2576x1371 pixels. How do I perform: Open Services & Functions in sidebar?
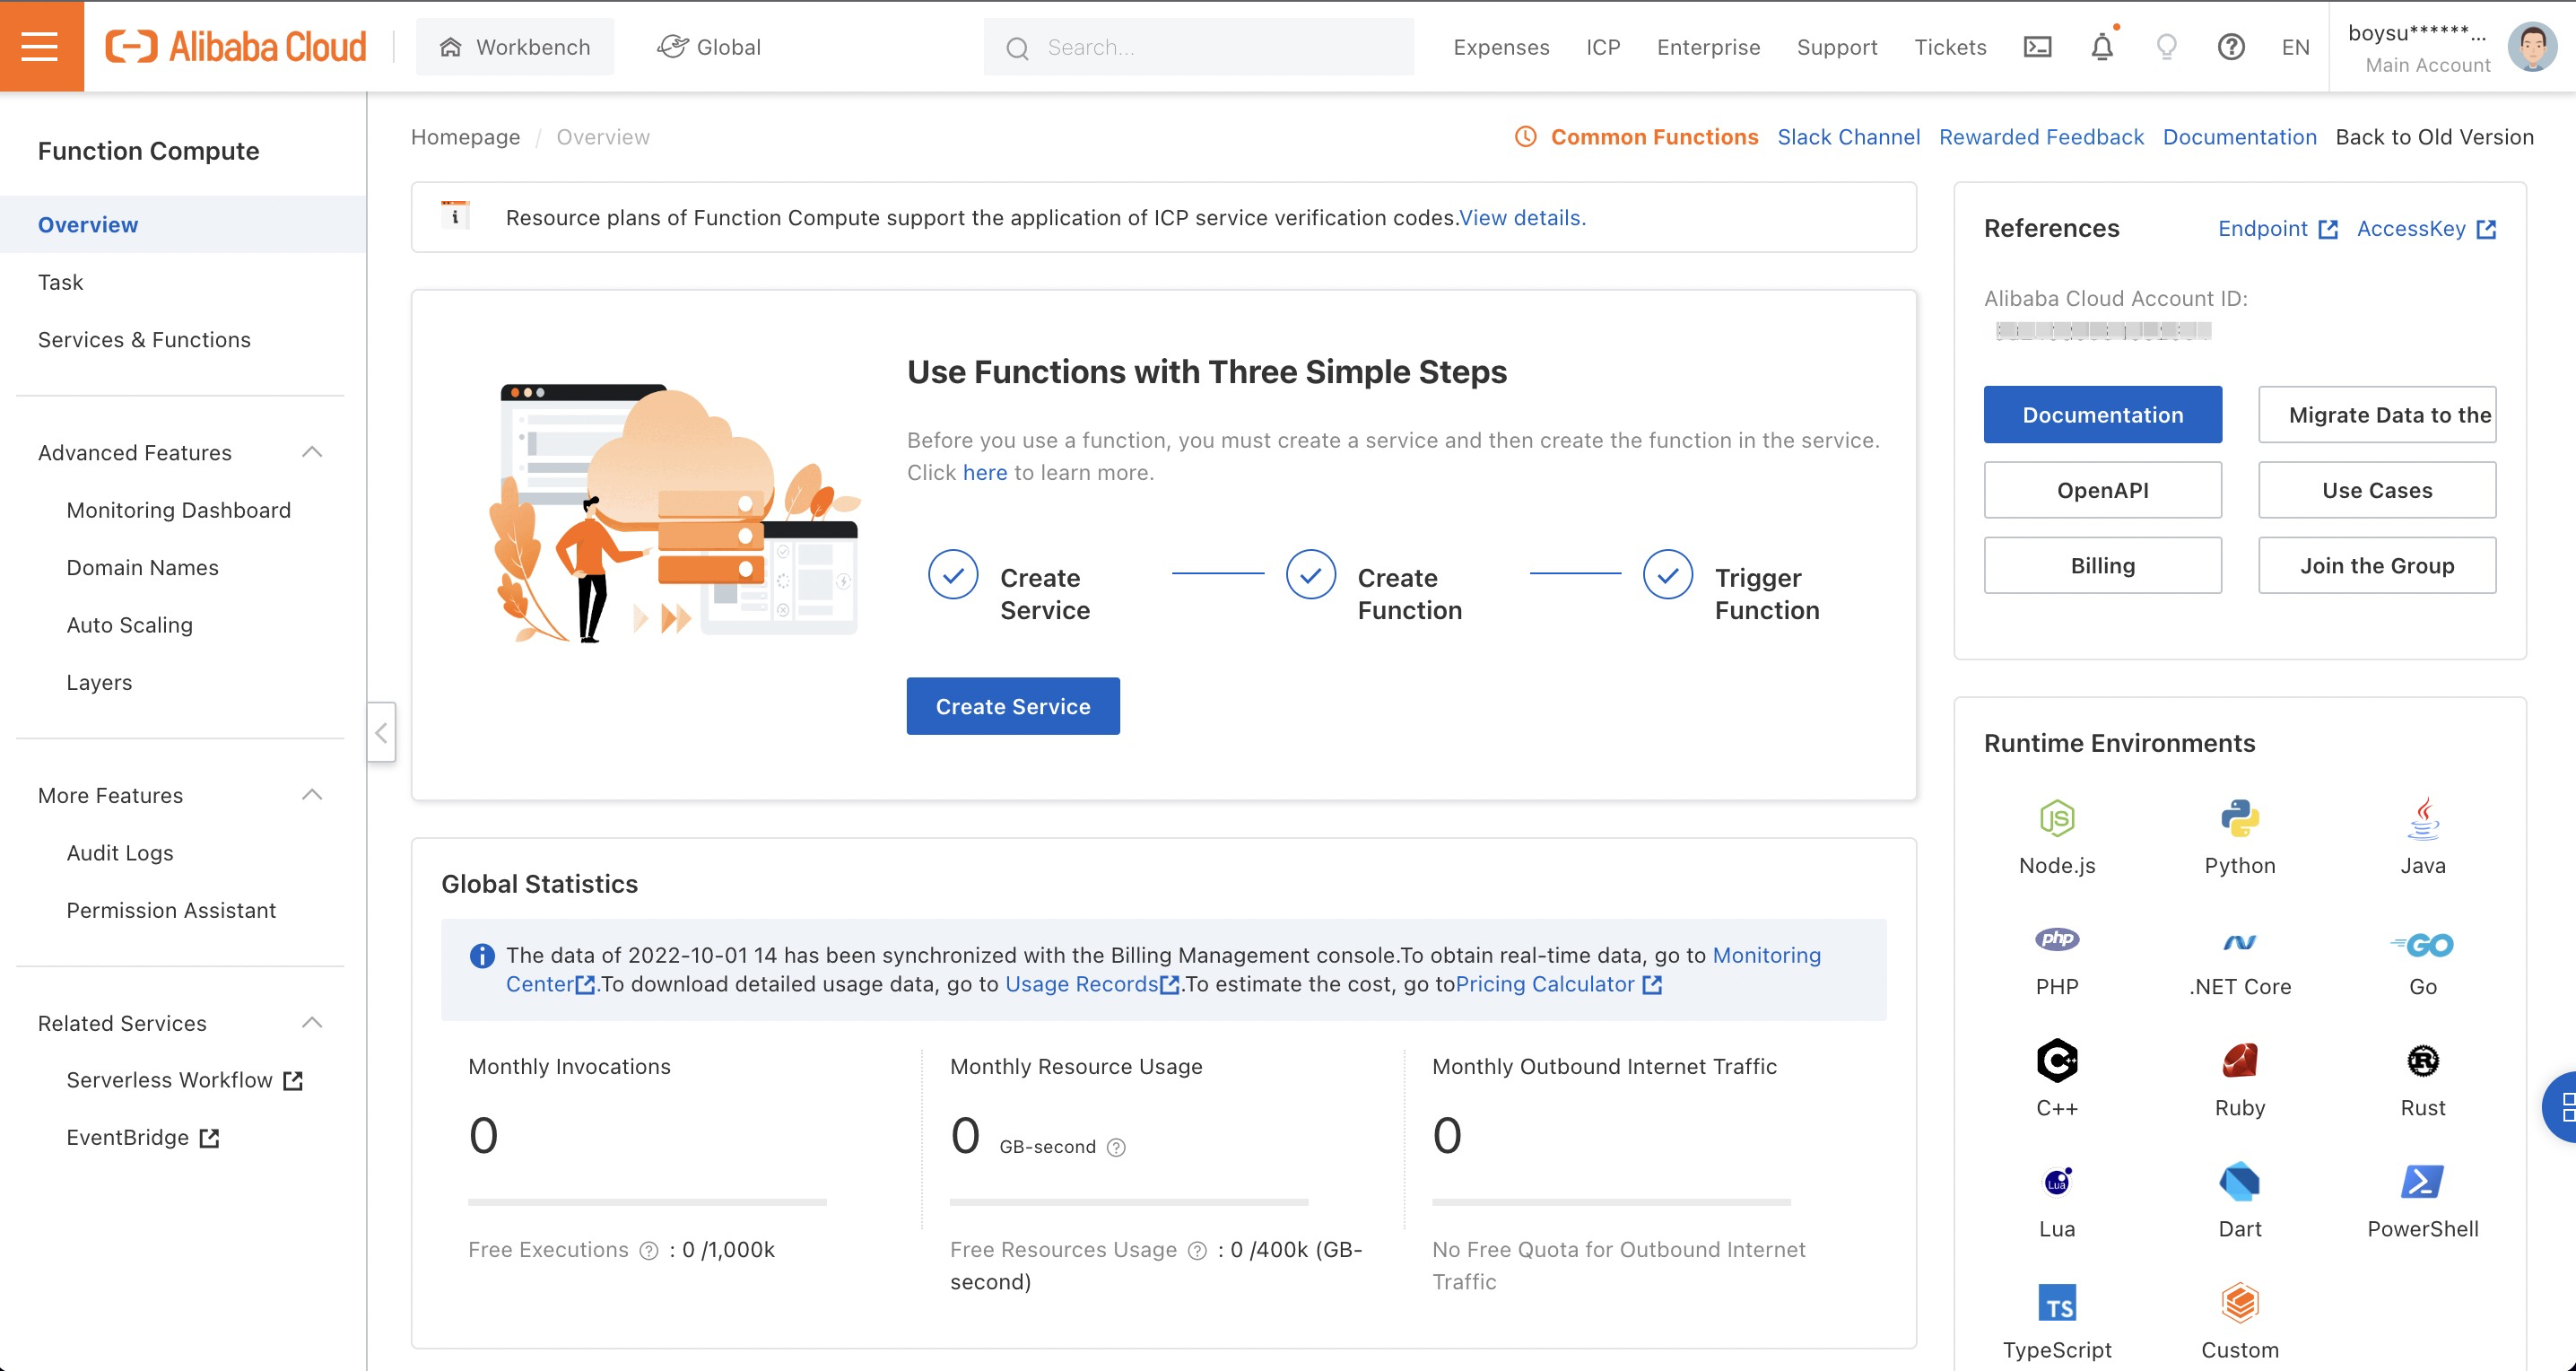[144, 340]
